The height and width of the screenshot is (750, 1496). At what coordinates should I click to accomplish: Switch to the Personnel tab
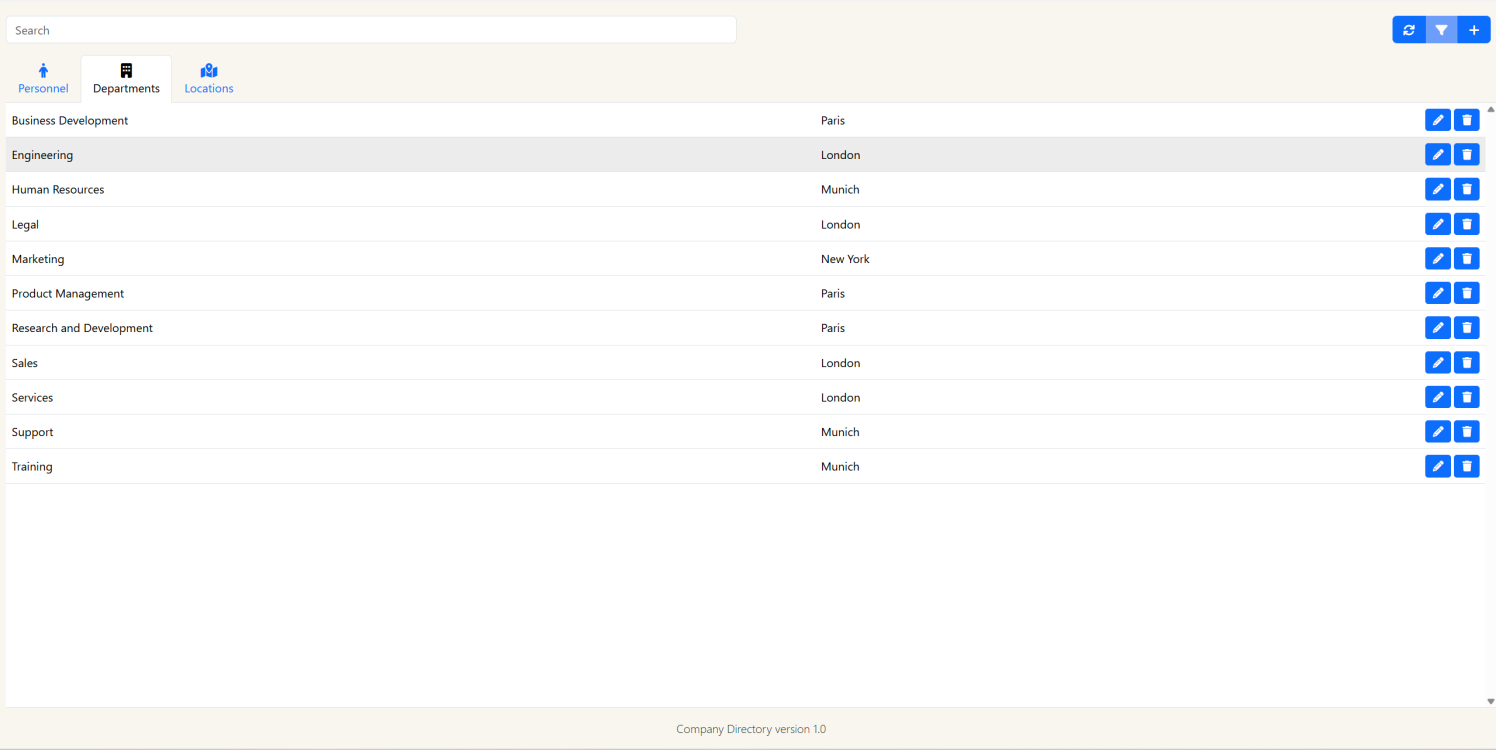pos(43,79)
